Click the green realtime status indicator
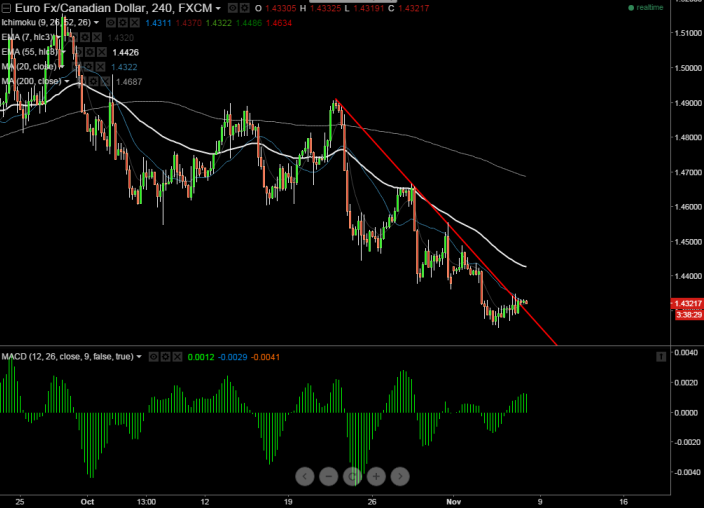 [646, 8]
